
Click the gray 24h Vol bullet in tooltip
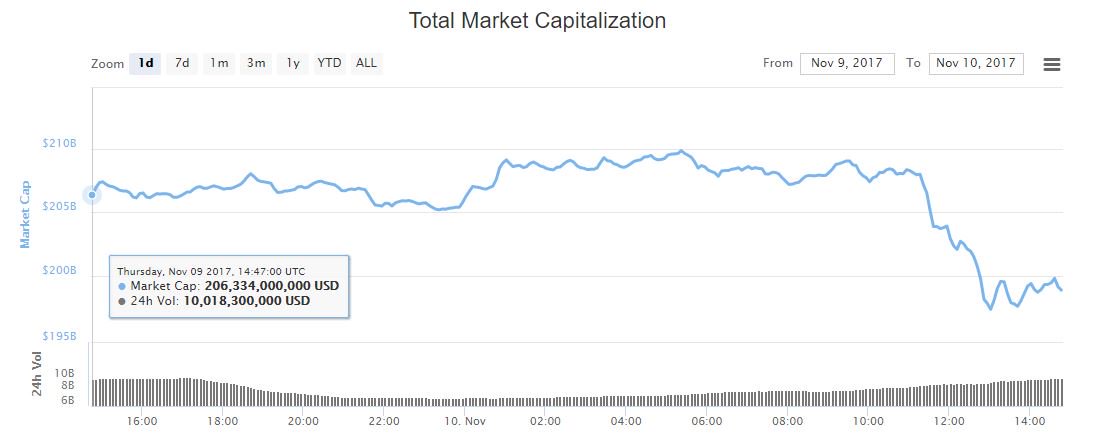pyautogui.click(x=122, y=301)
